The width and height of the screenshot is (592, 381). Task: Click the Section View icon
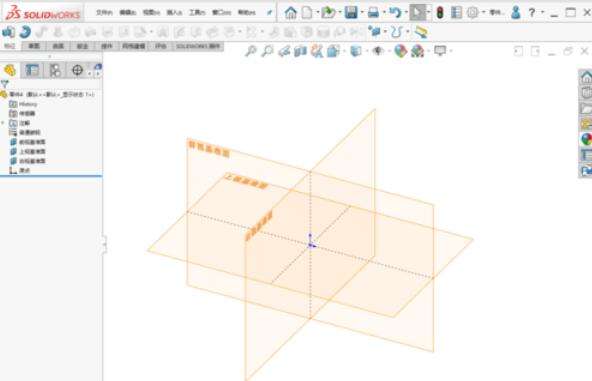[301, 51]
